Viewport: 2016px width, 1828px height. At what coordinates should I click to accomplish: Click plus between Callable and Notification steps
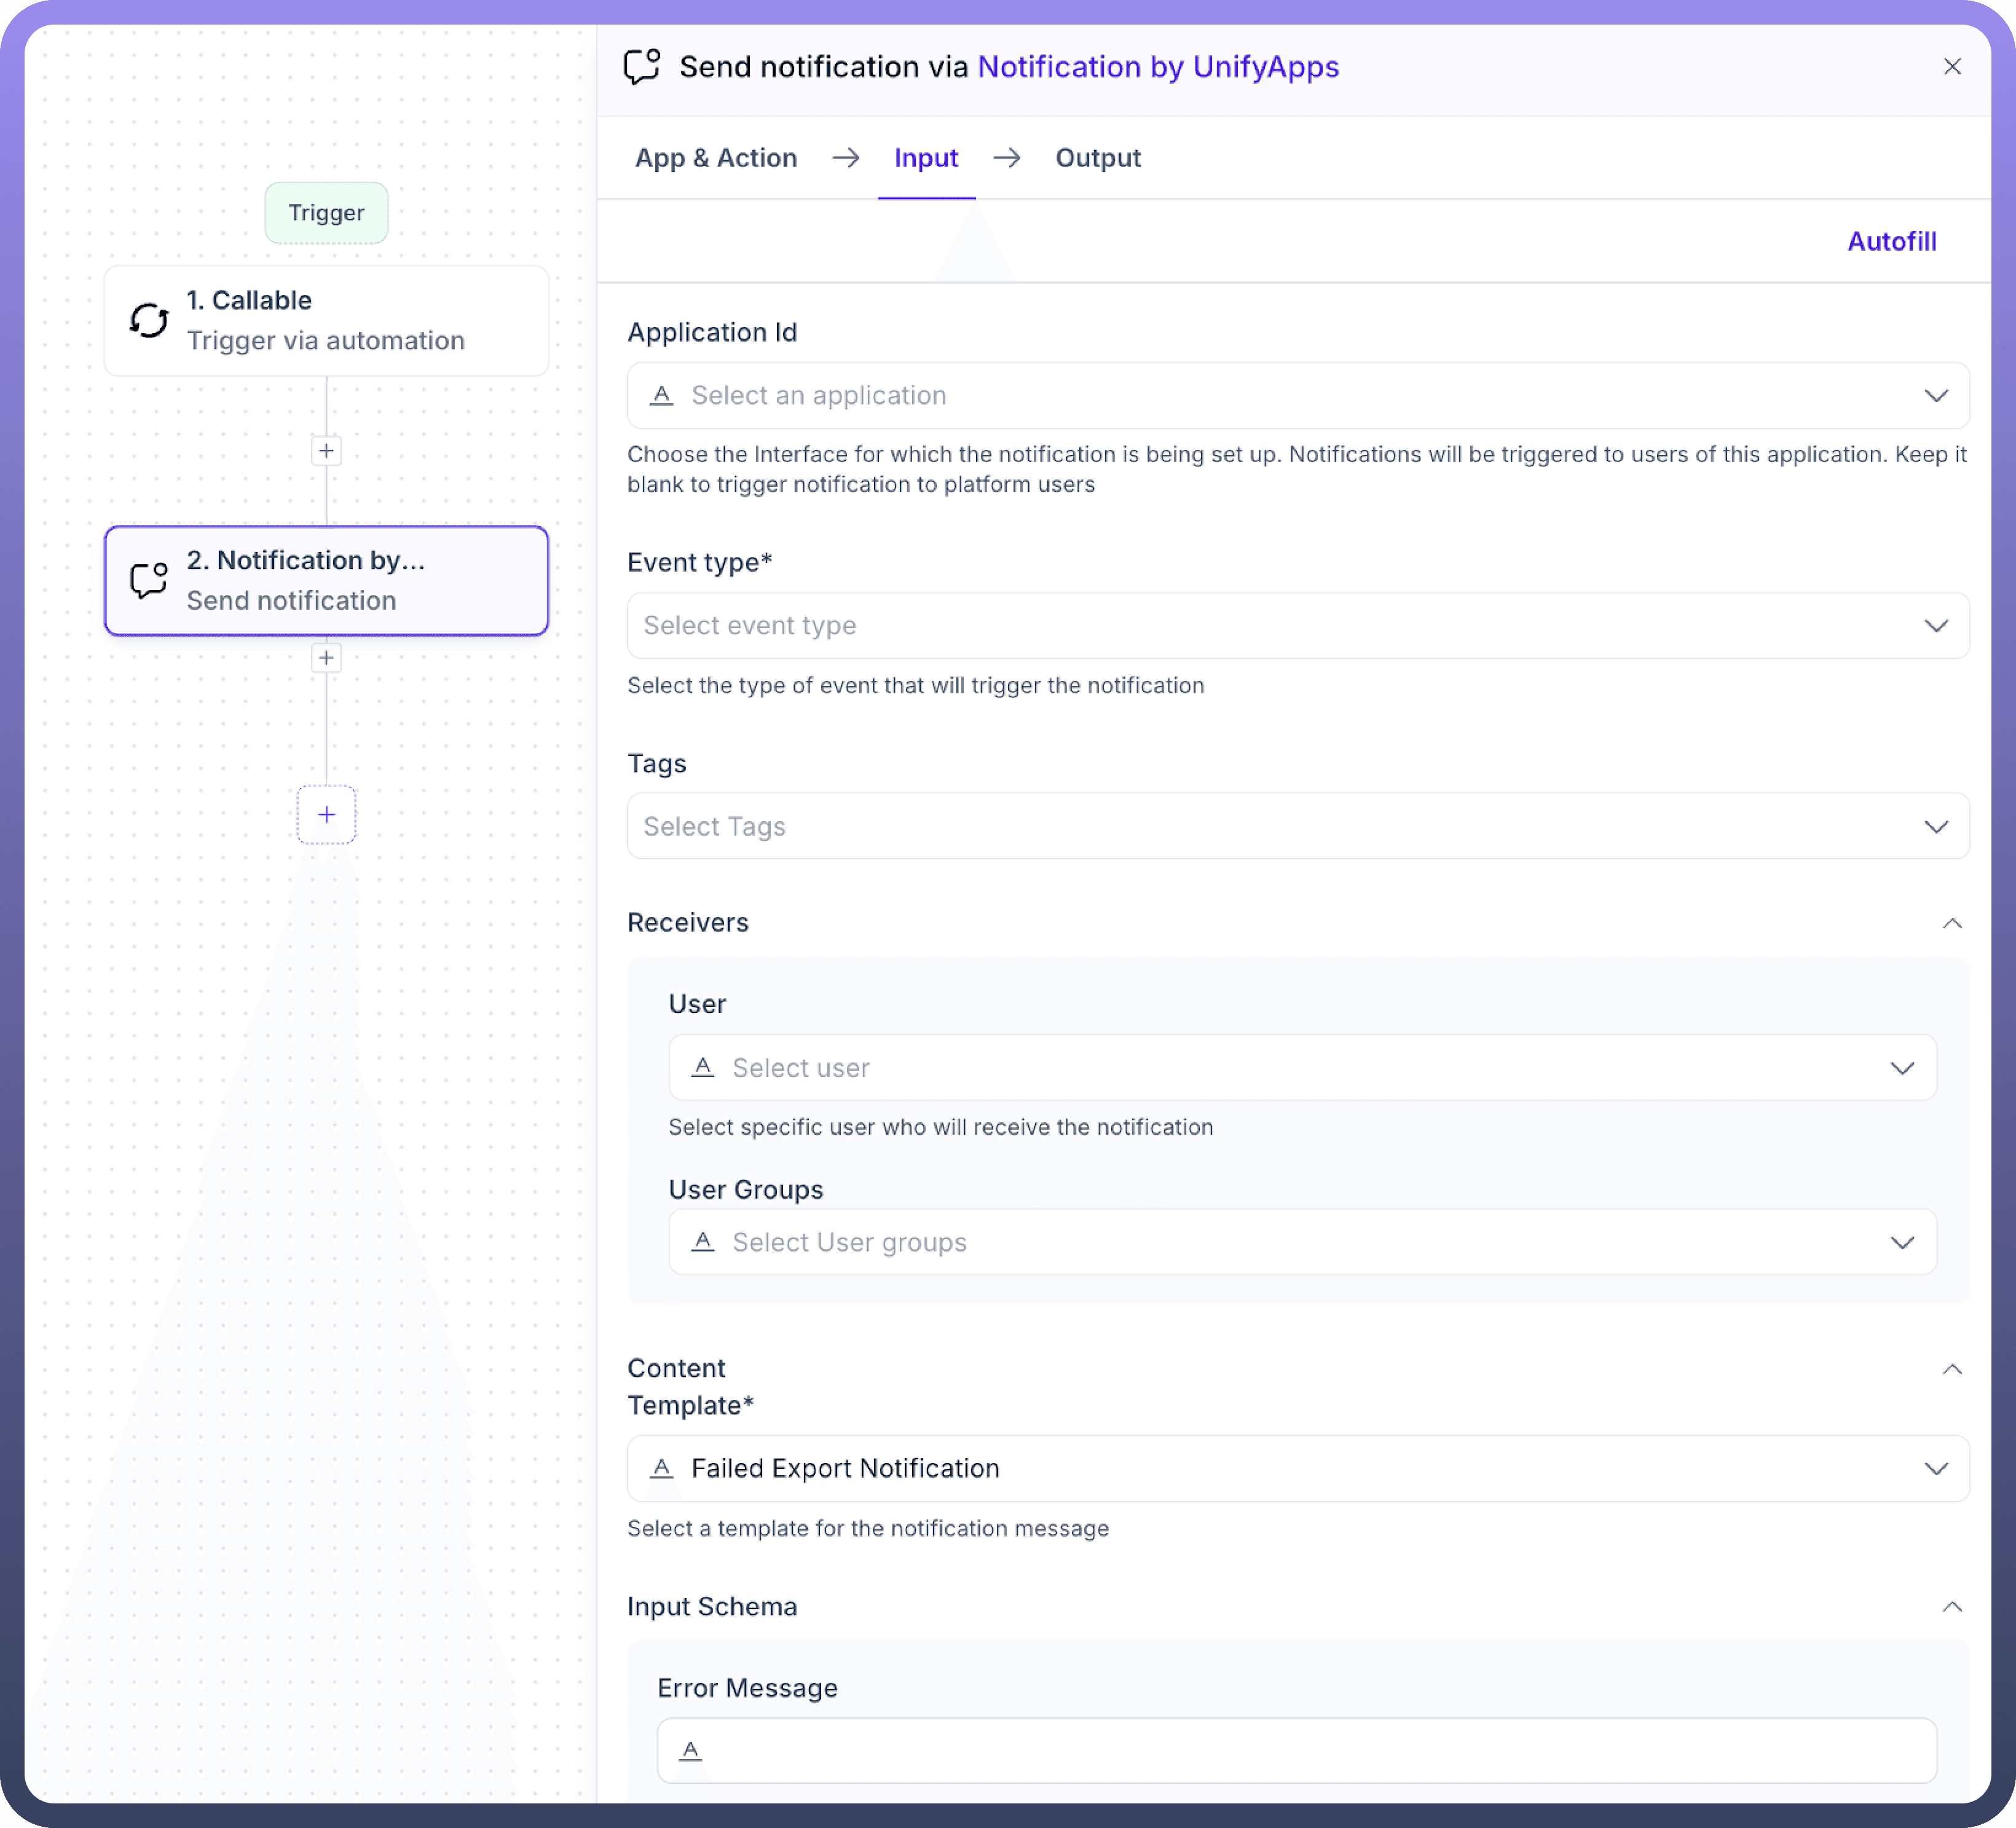pos(326,451)
